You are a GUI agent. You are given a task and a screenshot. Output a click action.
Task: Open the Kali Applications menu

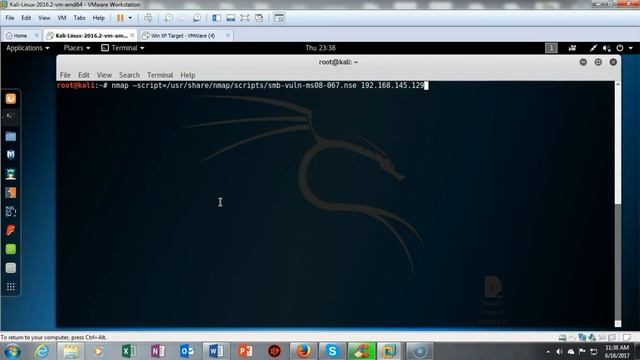tap(28, 48)
